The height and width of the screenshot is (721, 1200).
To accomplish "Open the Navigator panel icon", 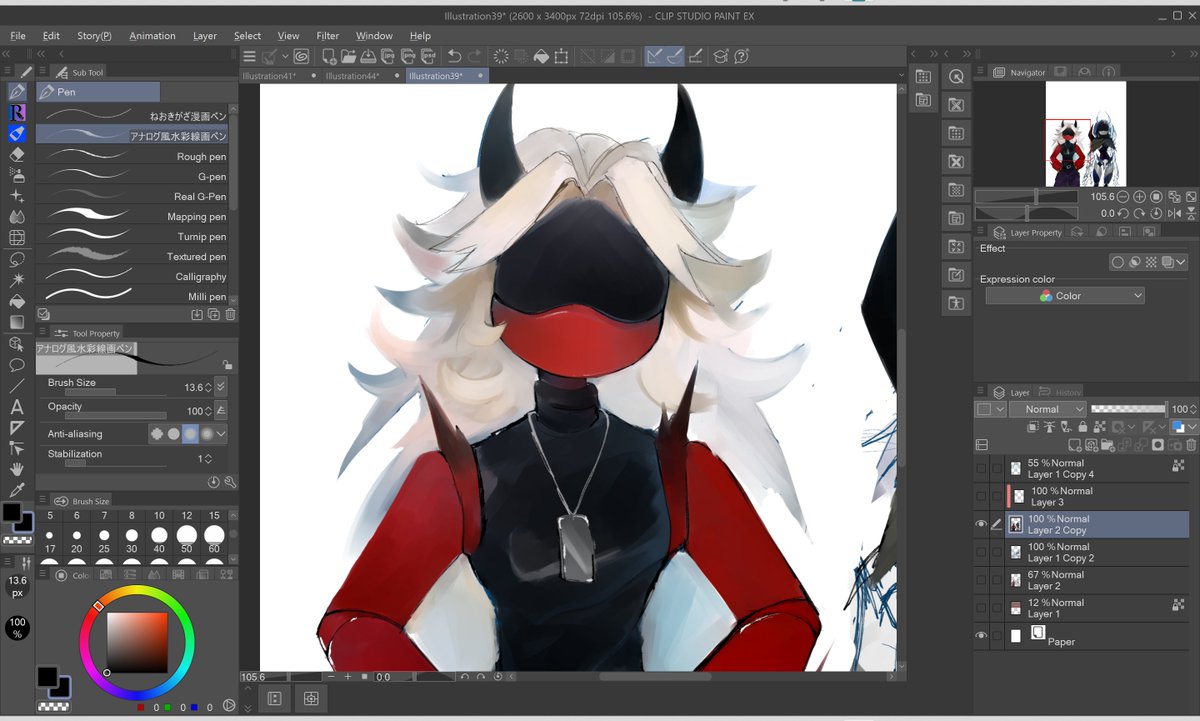I will point(998,72).
